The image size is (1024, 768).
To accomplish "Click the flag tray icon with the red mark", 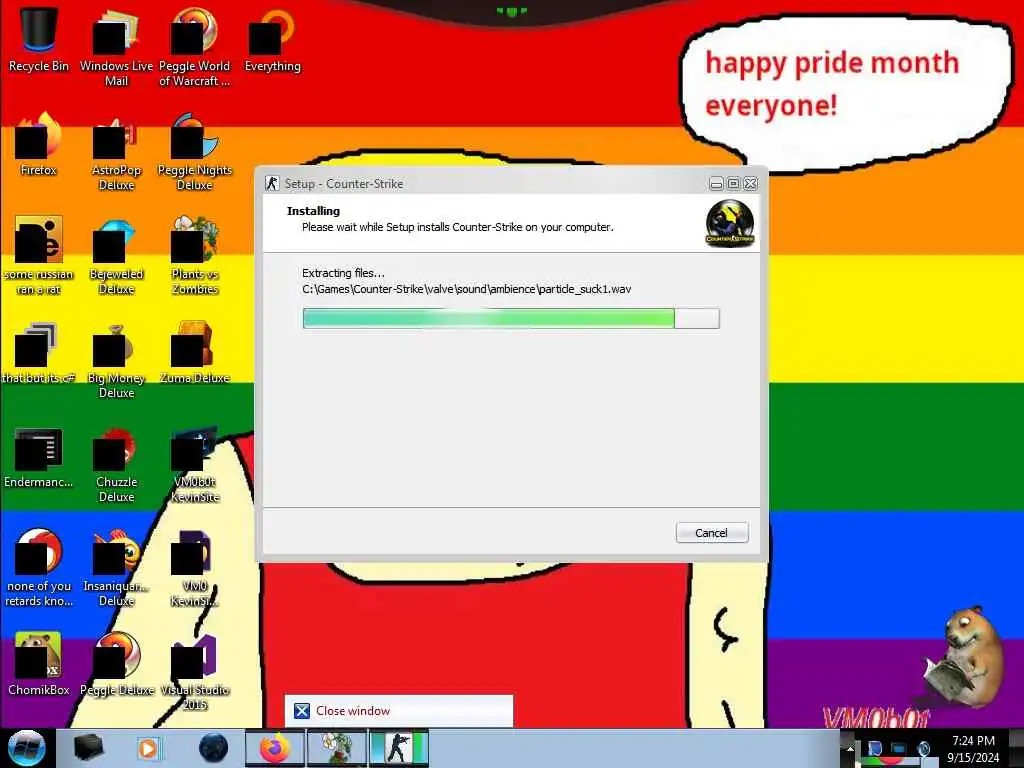I will [x=874, y=750].
